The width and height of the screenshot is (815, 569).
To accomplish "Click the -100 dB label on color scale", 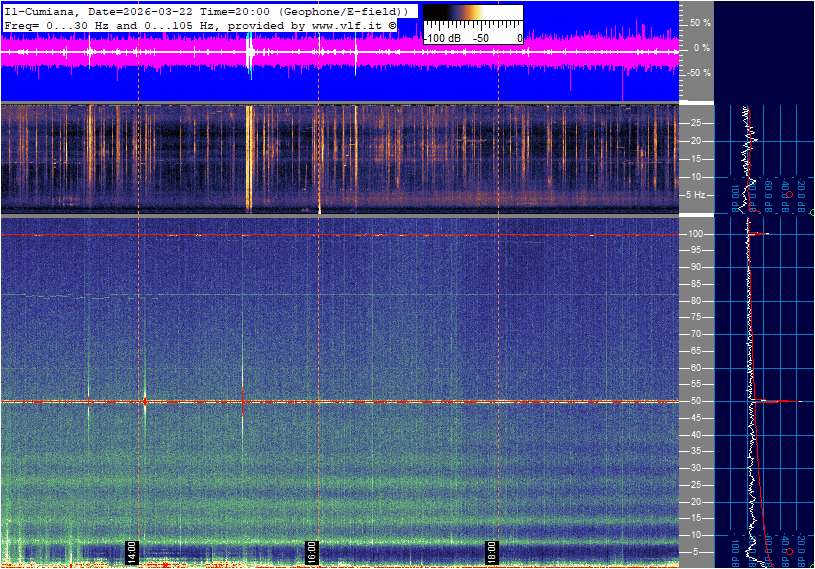I will click(x=442, y=38).
